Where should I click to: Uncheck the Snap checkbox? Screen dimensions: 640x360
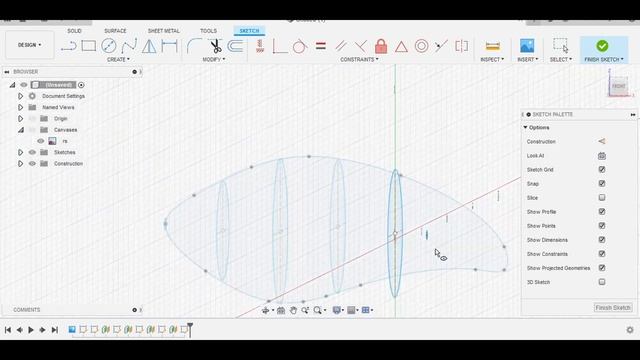click(x=602, y=183)
